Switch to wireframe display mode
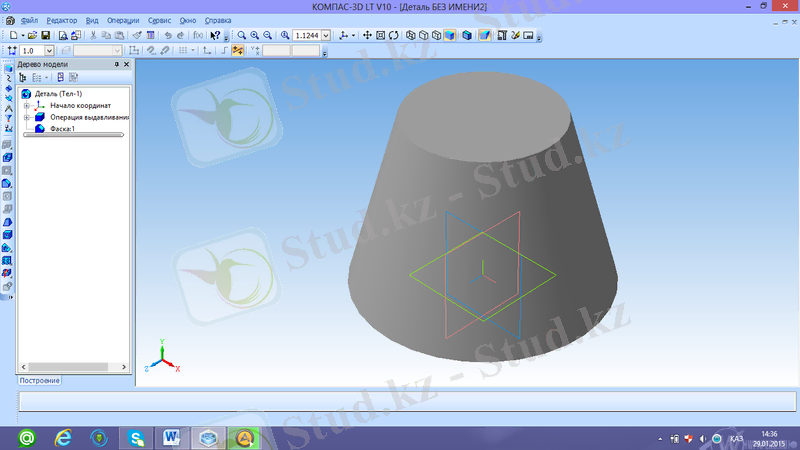This screenshot has width=800, height=450. [x=410, y=35]
